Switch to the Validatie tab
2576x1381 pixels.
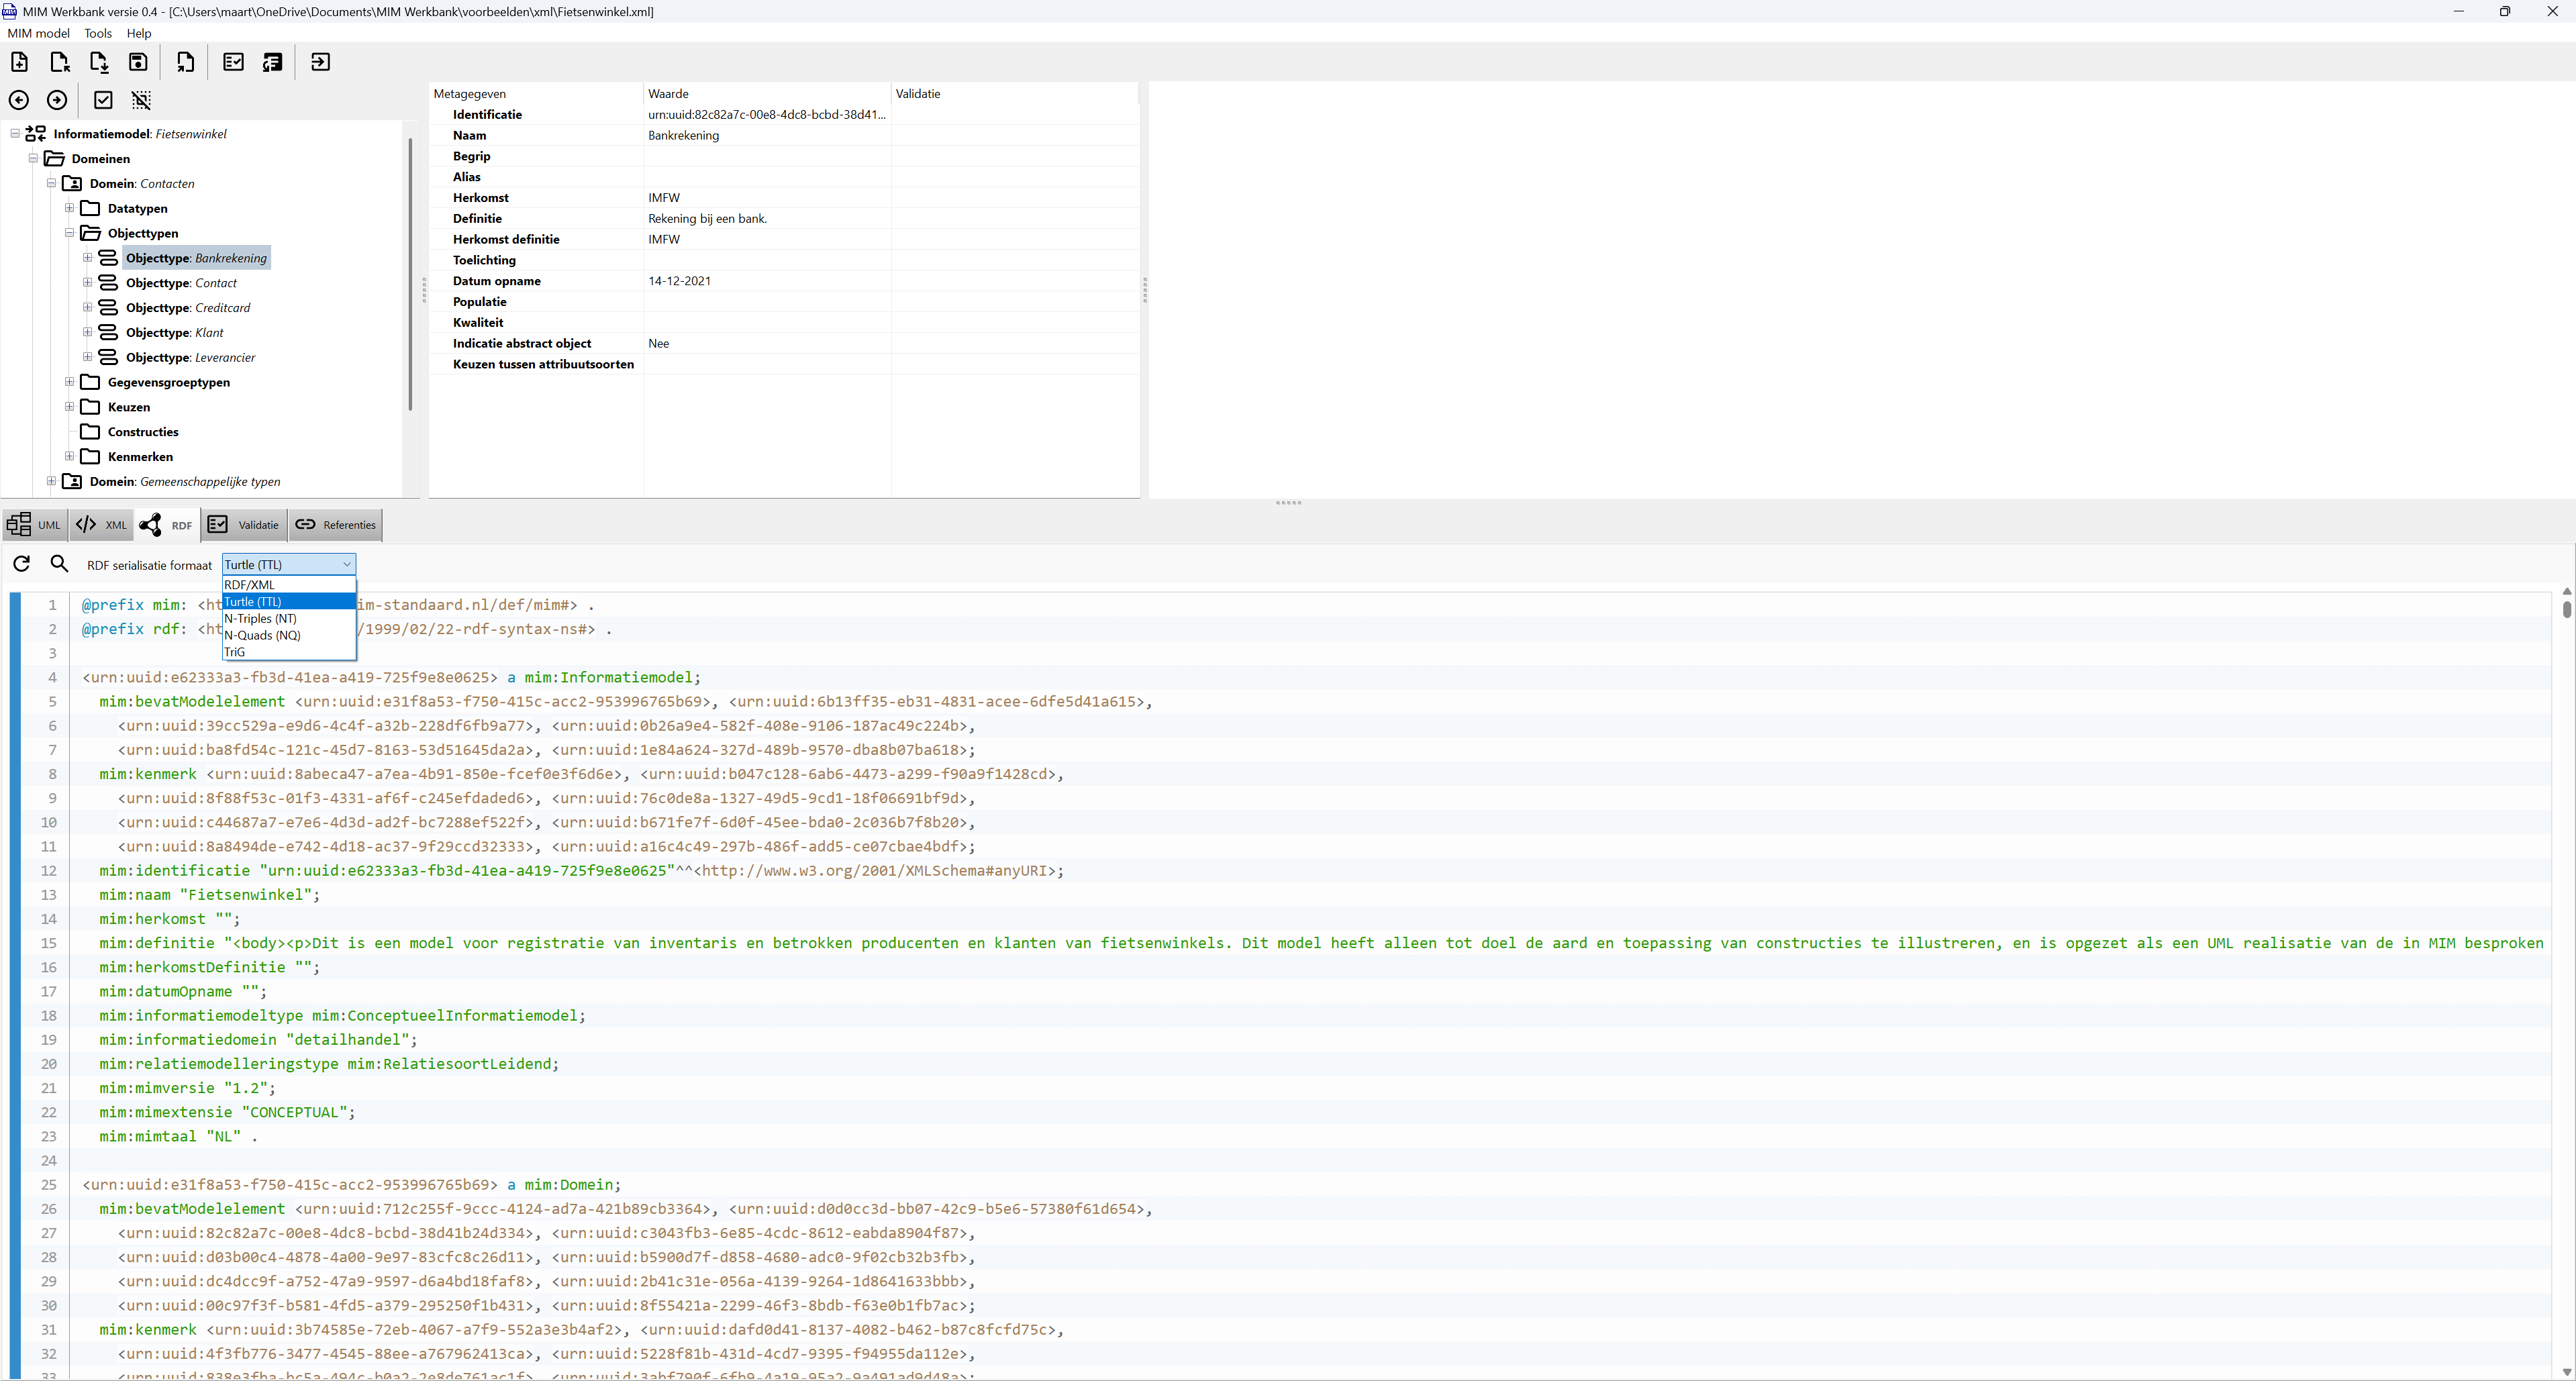point(245,525)
